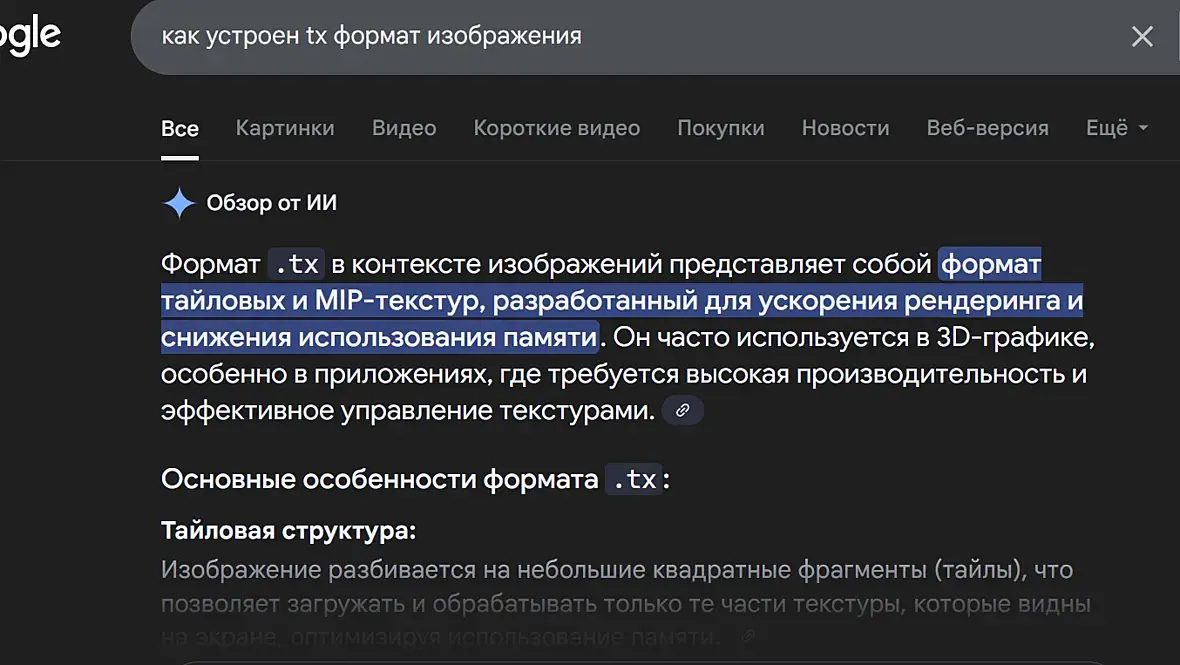
Task: Open the Видео results tab
Action: click(x=404, y=128)
